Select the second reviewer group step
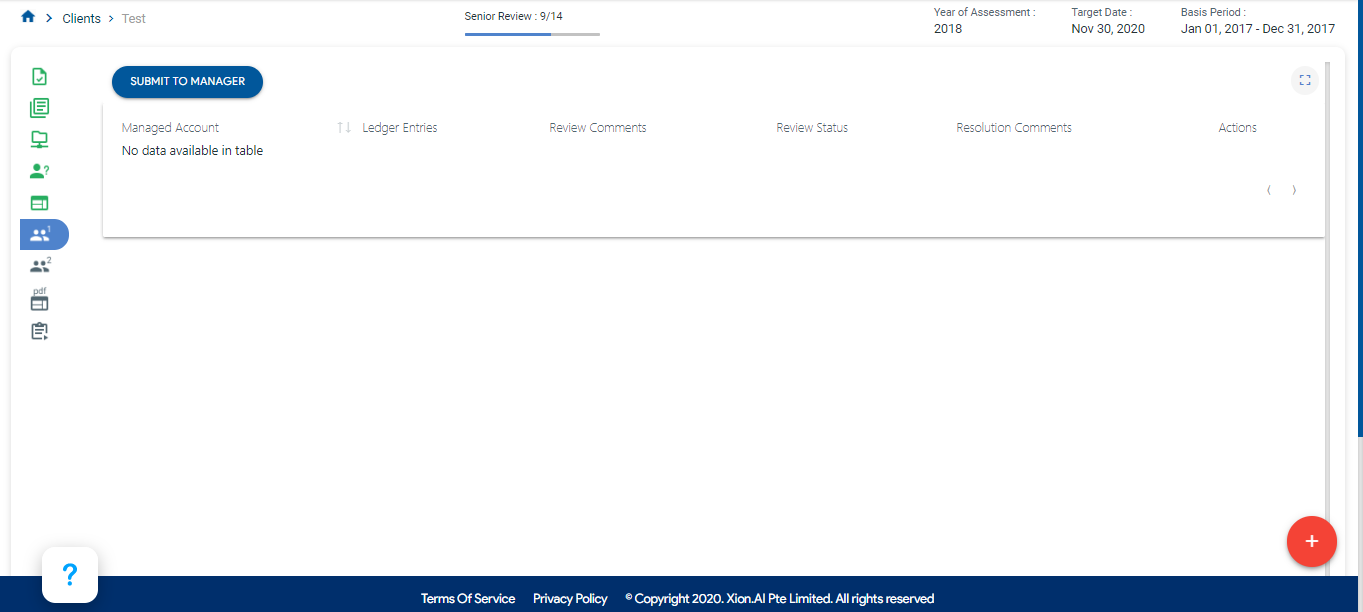1363x612 pixels. click(x=40, y=266)
